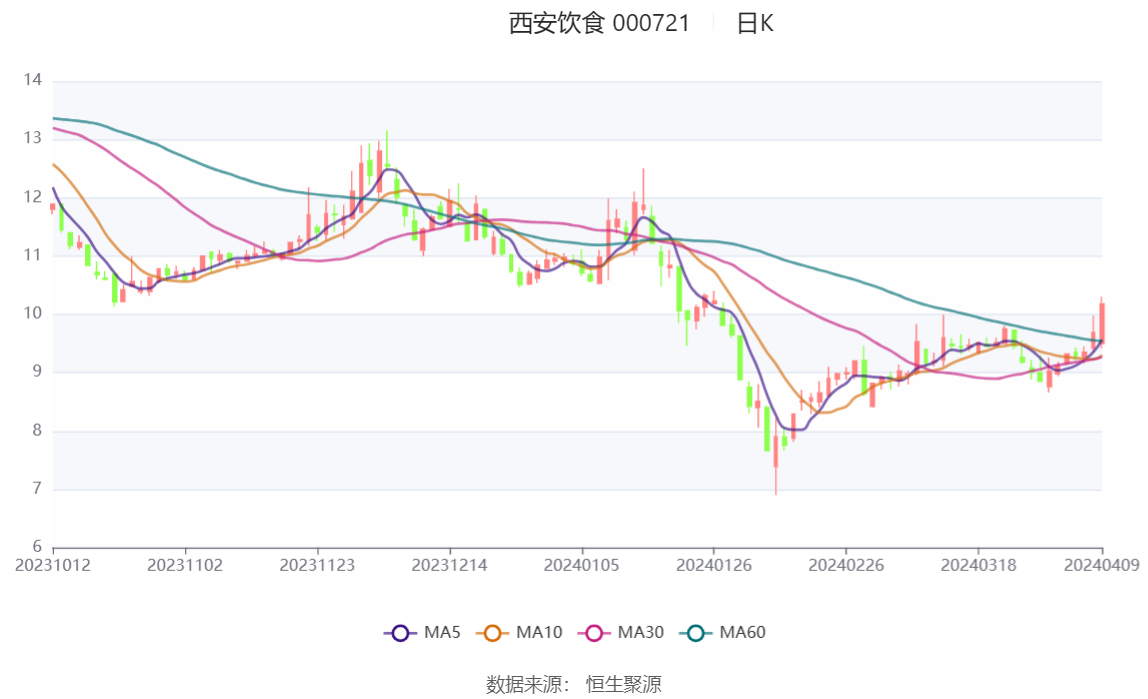Toggle the MA10 orange legend circle icon
The width and height of the screenshot is (1148, 699).
tap(492, 633)
